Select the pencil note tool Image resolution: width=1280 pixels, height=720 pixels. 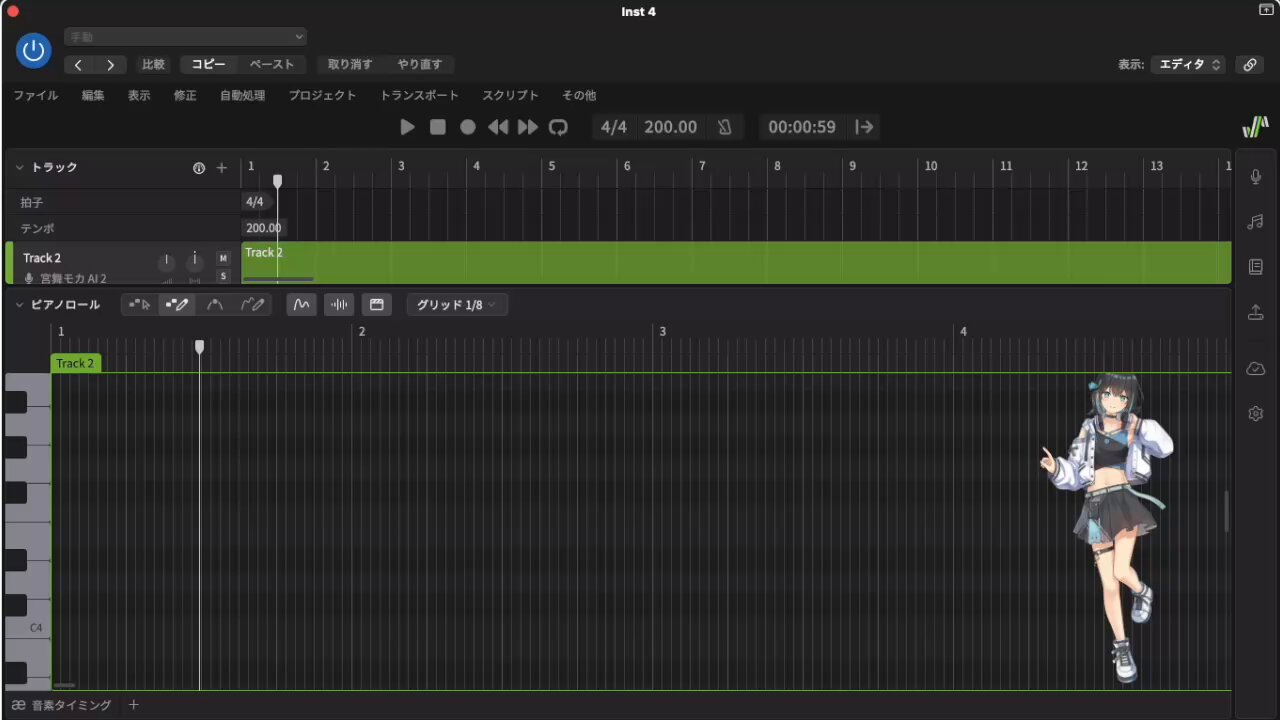pyautogui.click(x=177, y=305)
